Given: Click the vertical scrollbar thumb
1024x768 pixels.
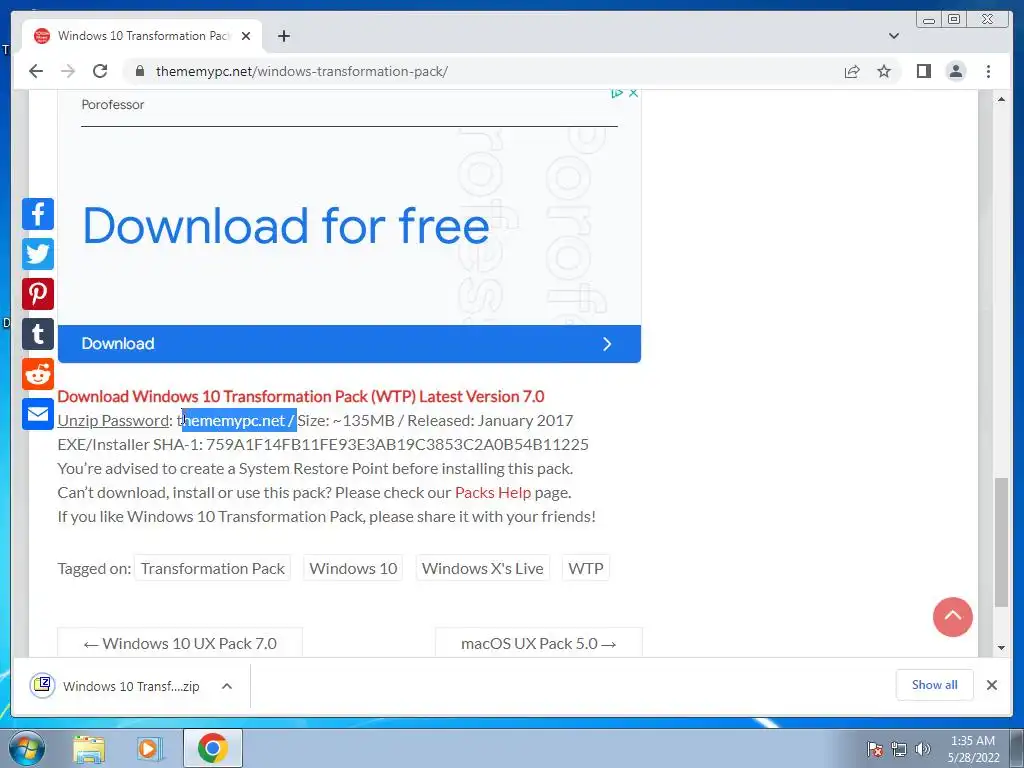Looking at the screenshot, I should click(1001, 543).
